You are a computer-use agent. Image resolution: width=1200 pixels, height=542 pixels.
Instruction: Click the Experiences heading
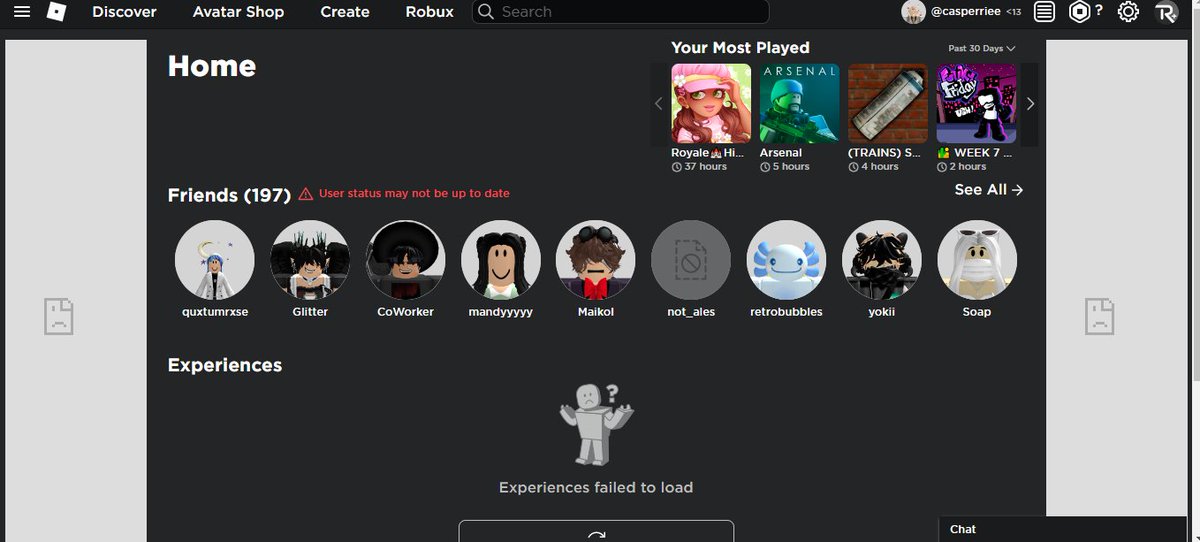click(225, 365)
